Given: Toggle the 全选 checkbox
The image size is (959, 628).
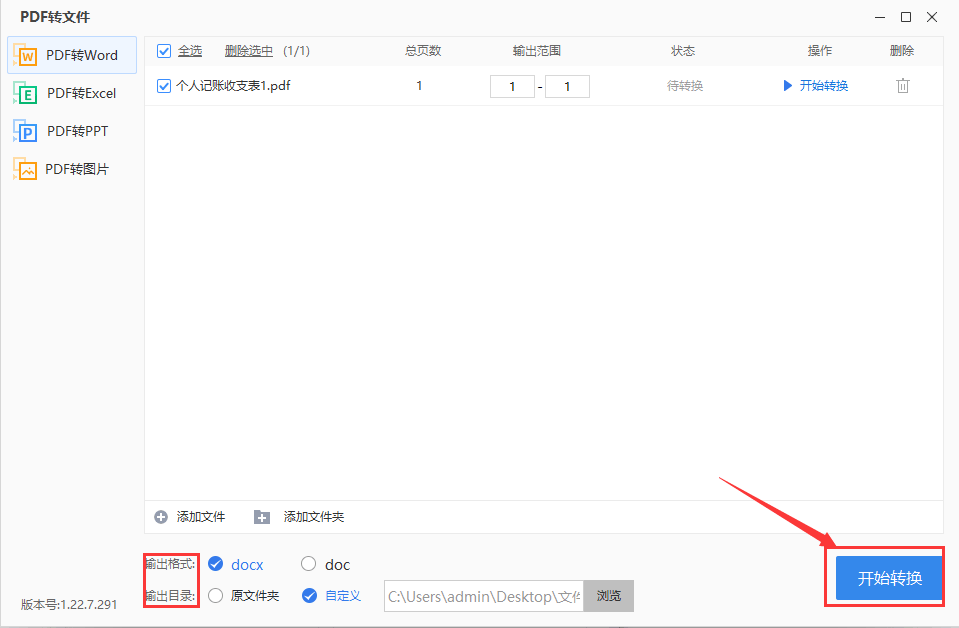Looking at the screenshot, I should tap(164, 51).
